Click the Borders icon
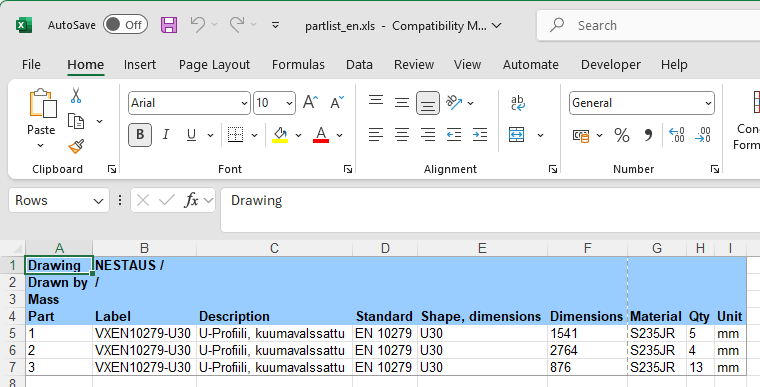 [236, 135]
